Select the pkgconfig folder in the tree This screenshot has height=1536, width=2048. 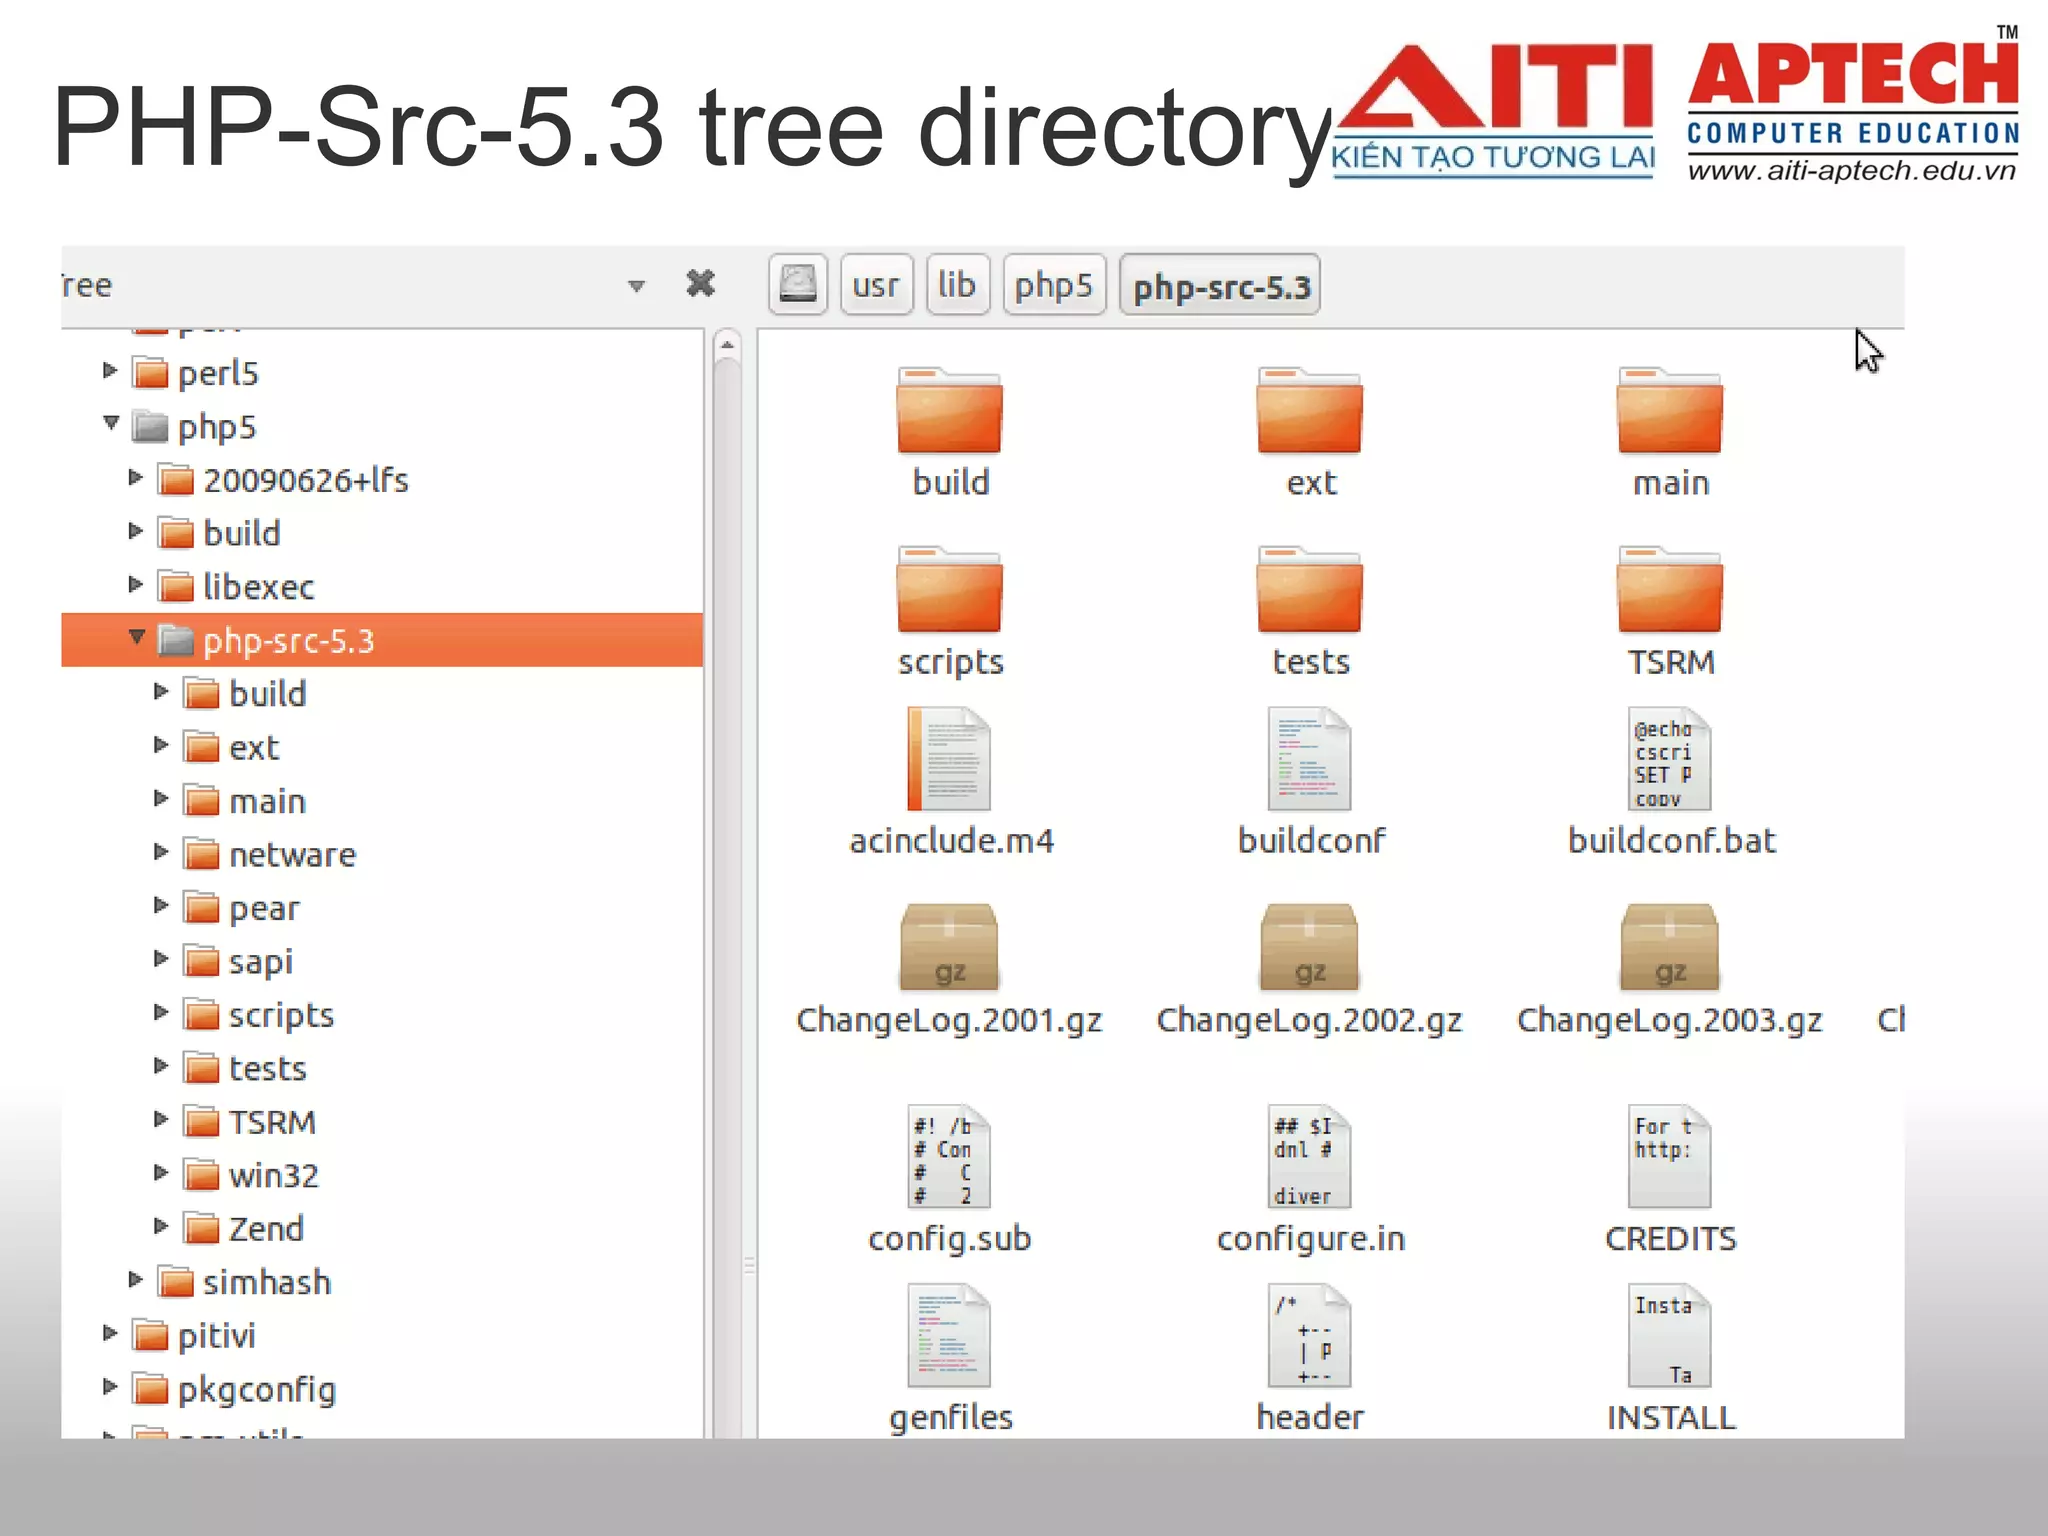pyautogui.click(x=234, y=1389)
